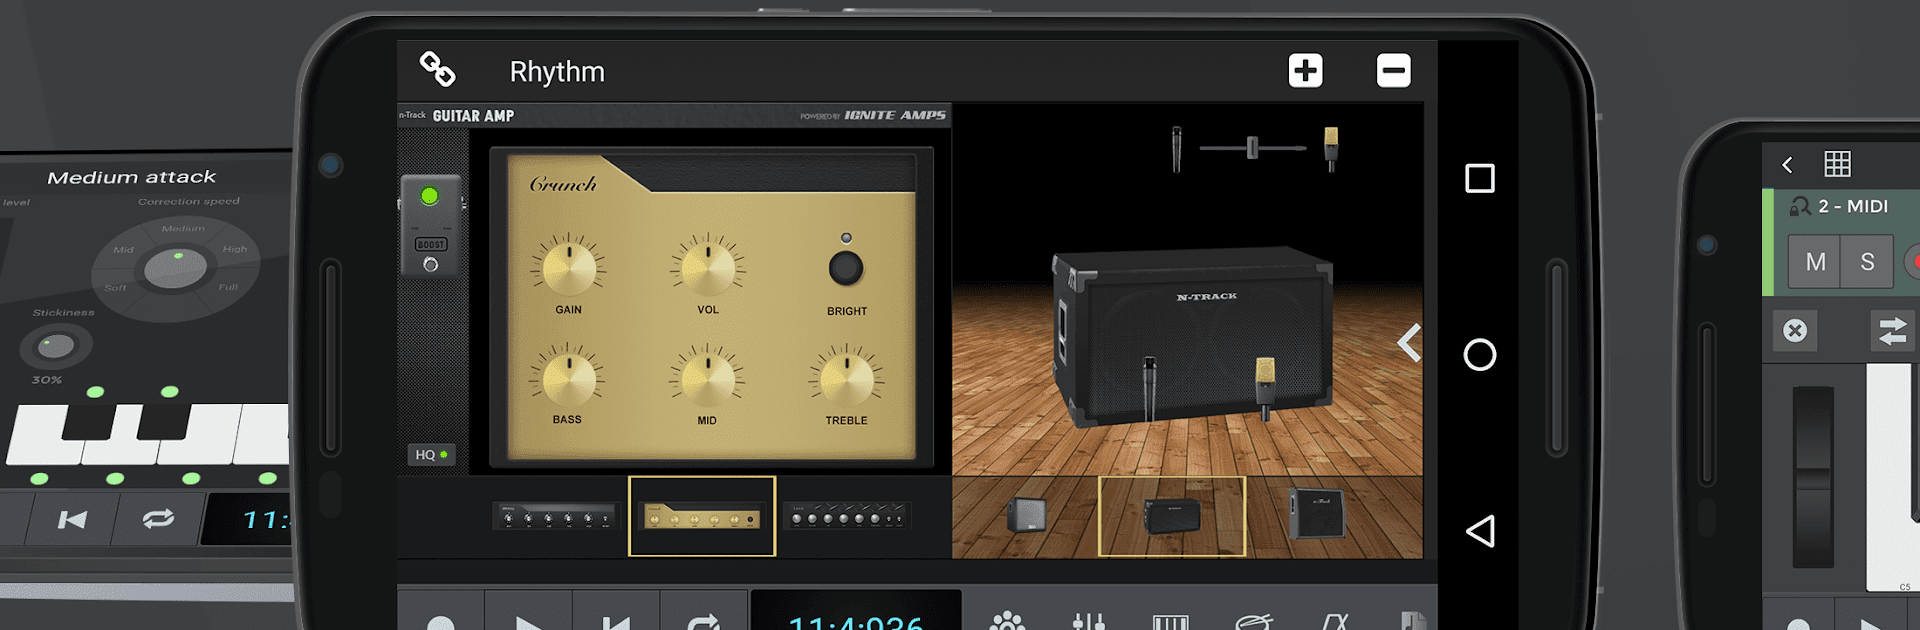Open the mixer faders icon
The width and height of the screenshot is (1920, 630).
pos(1089,622)
